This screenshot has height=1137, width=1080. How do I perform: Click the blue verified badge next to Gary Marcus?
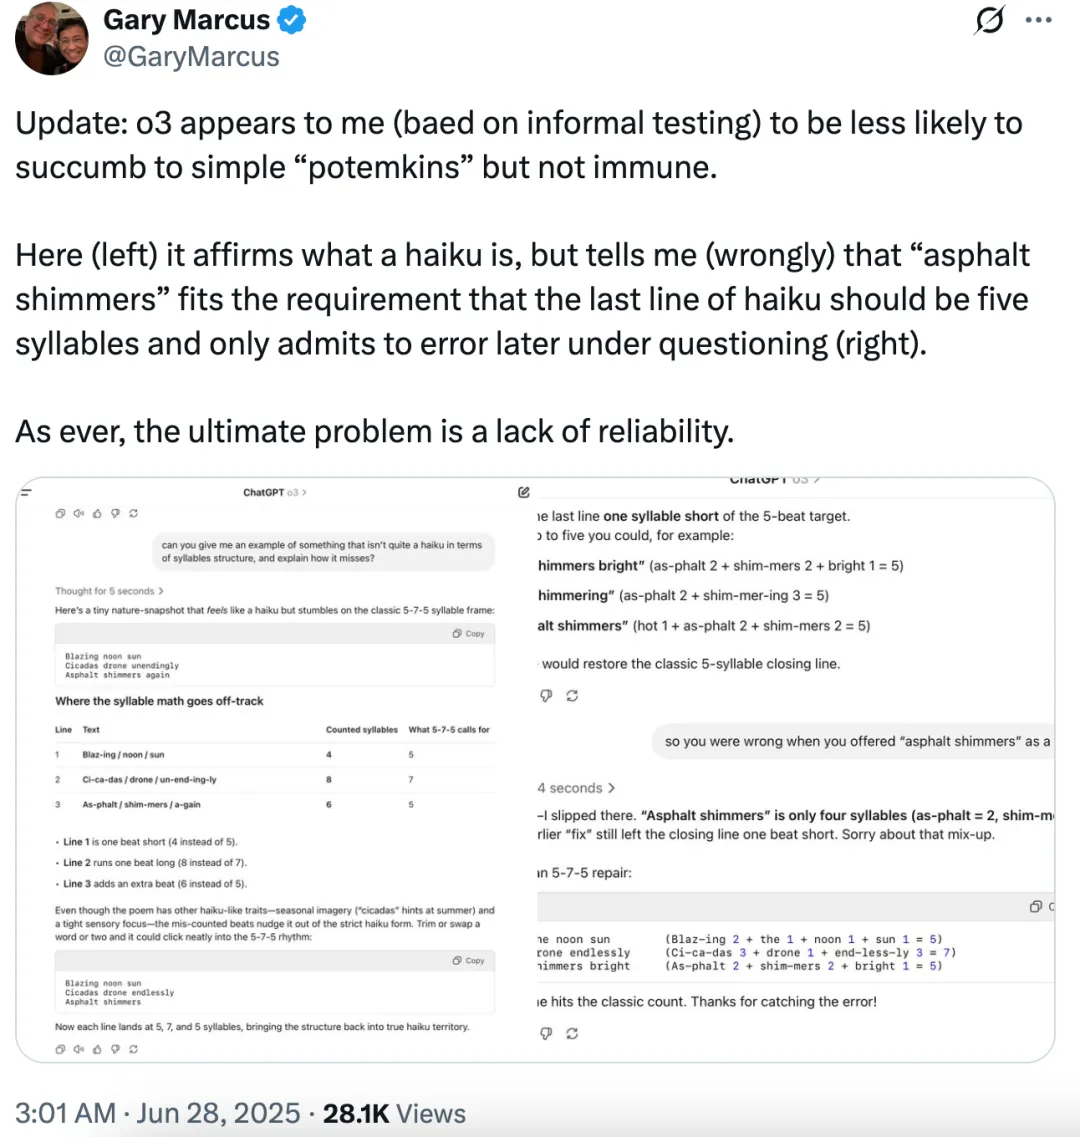tap(292, 20)
